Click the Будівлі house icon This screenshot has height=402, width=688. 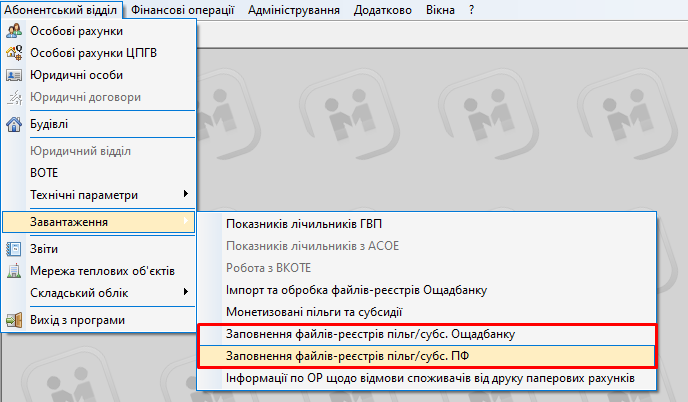(14, 125)
